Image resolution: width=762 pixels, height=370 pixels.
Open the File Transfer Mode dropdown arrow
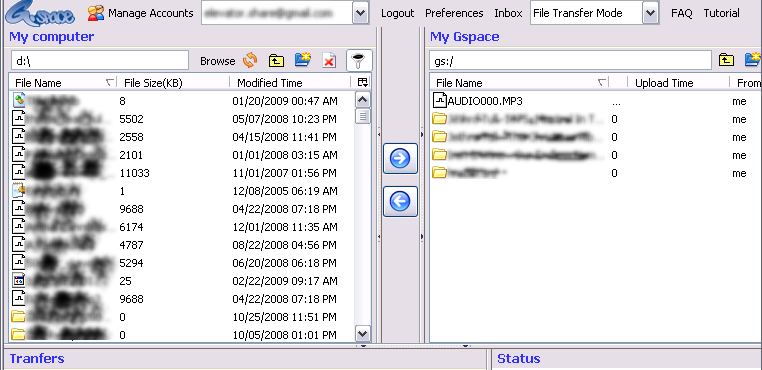click(x=651, y=13)
